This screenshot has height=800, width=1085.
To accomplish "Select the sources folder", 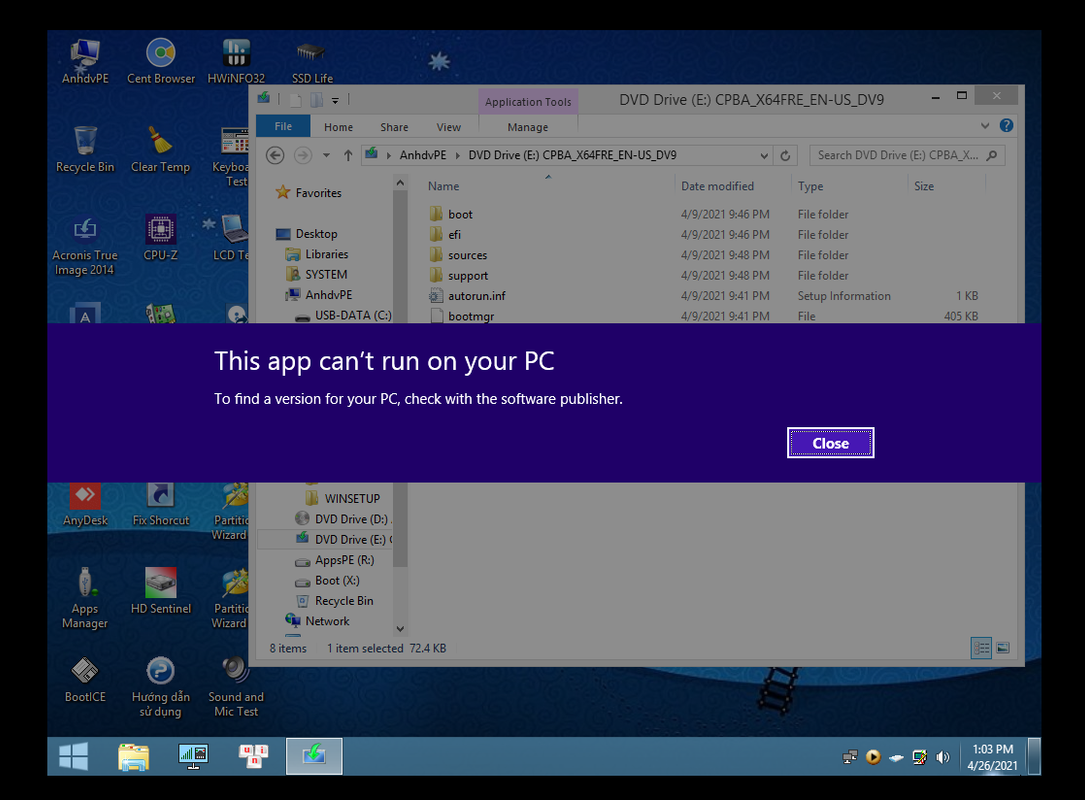I will click(467, 255).
